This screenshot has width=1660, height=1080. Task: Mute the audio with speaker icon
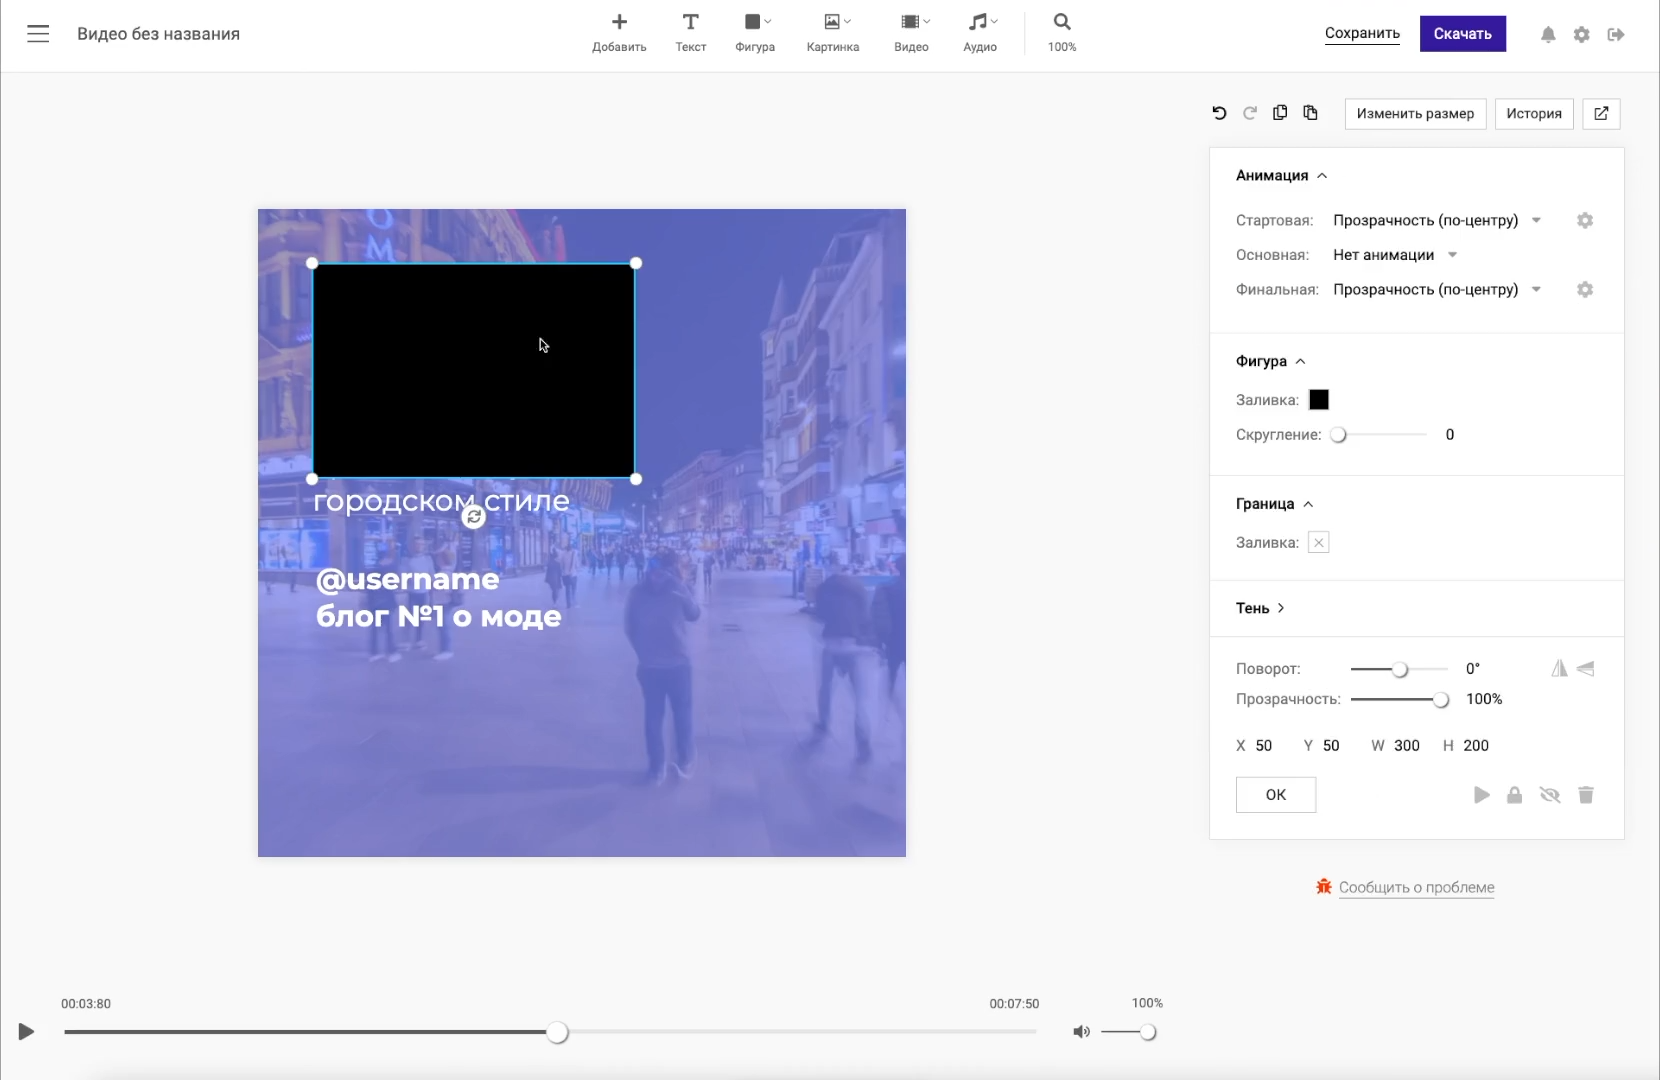1081,1032
